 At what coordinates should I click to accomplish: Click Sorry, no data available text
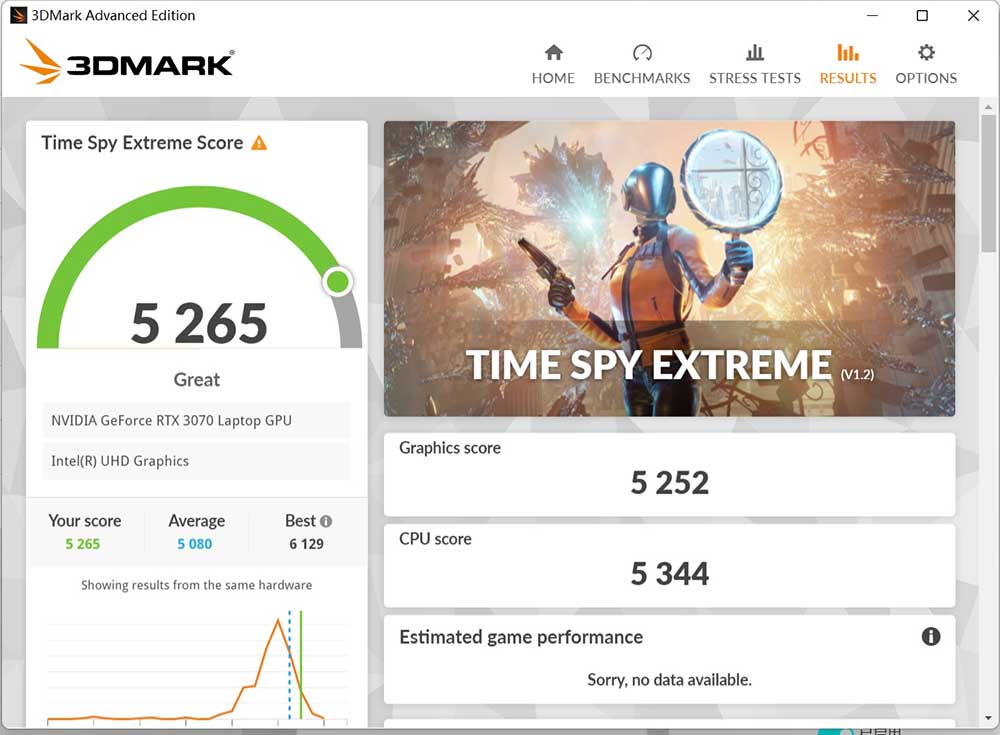tap(670, 679)
